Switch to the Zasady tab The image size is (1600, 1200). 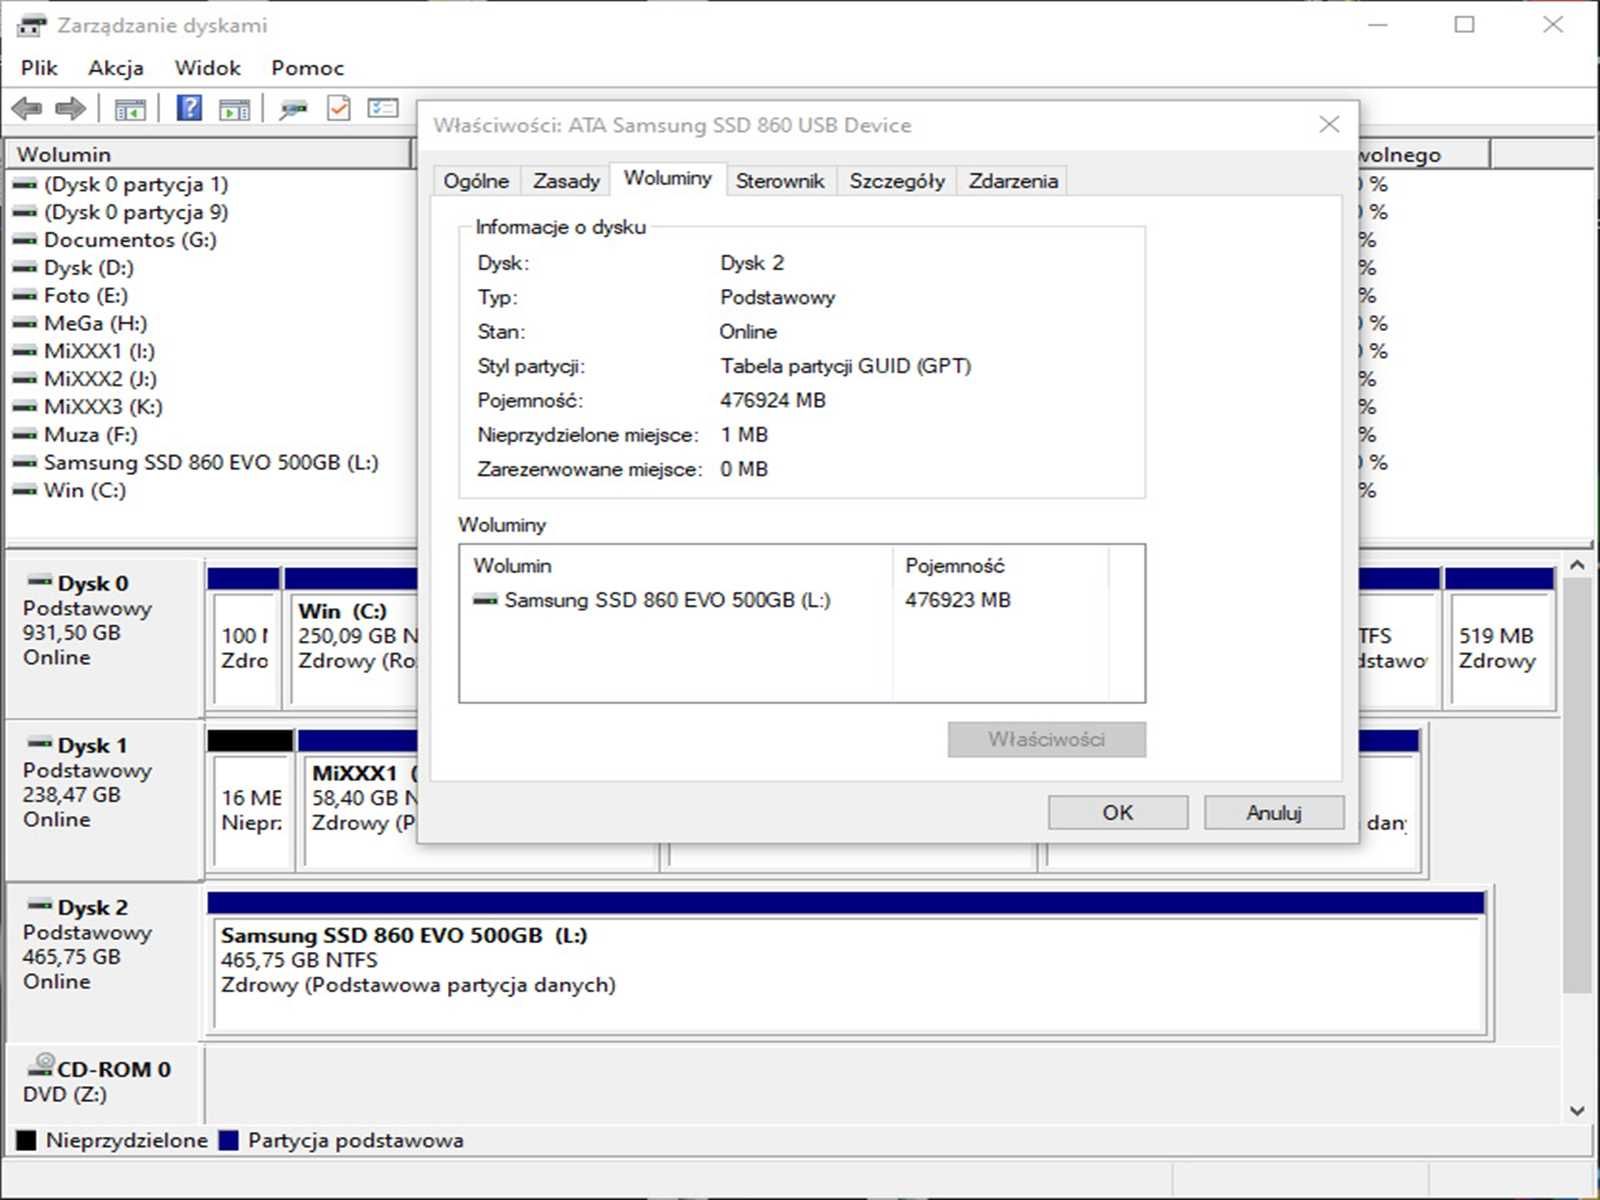pyautogui.click(x=566, y=181)
